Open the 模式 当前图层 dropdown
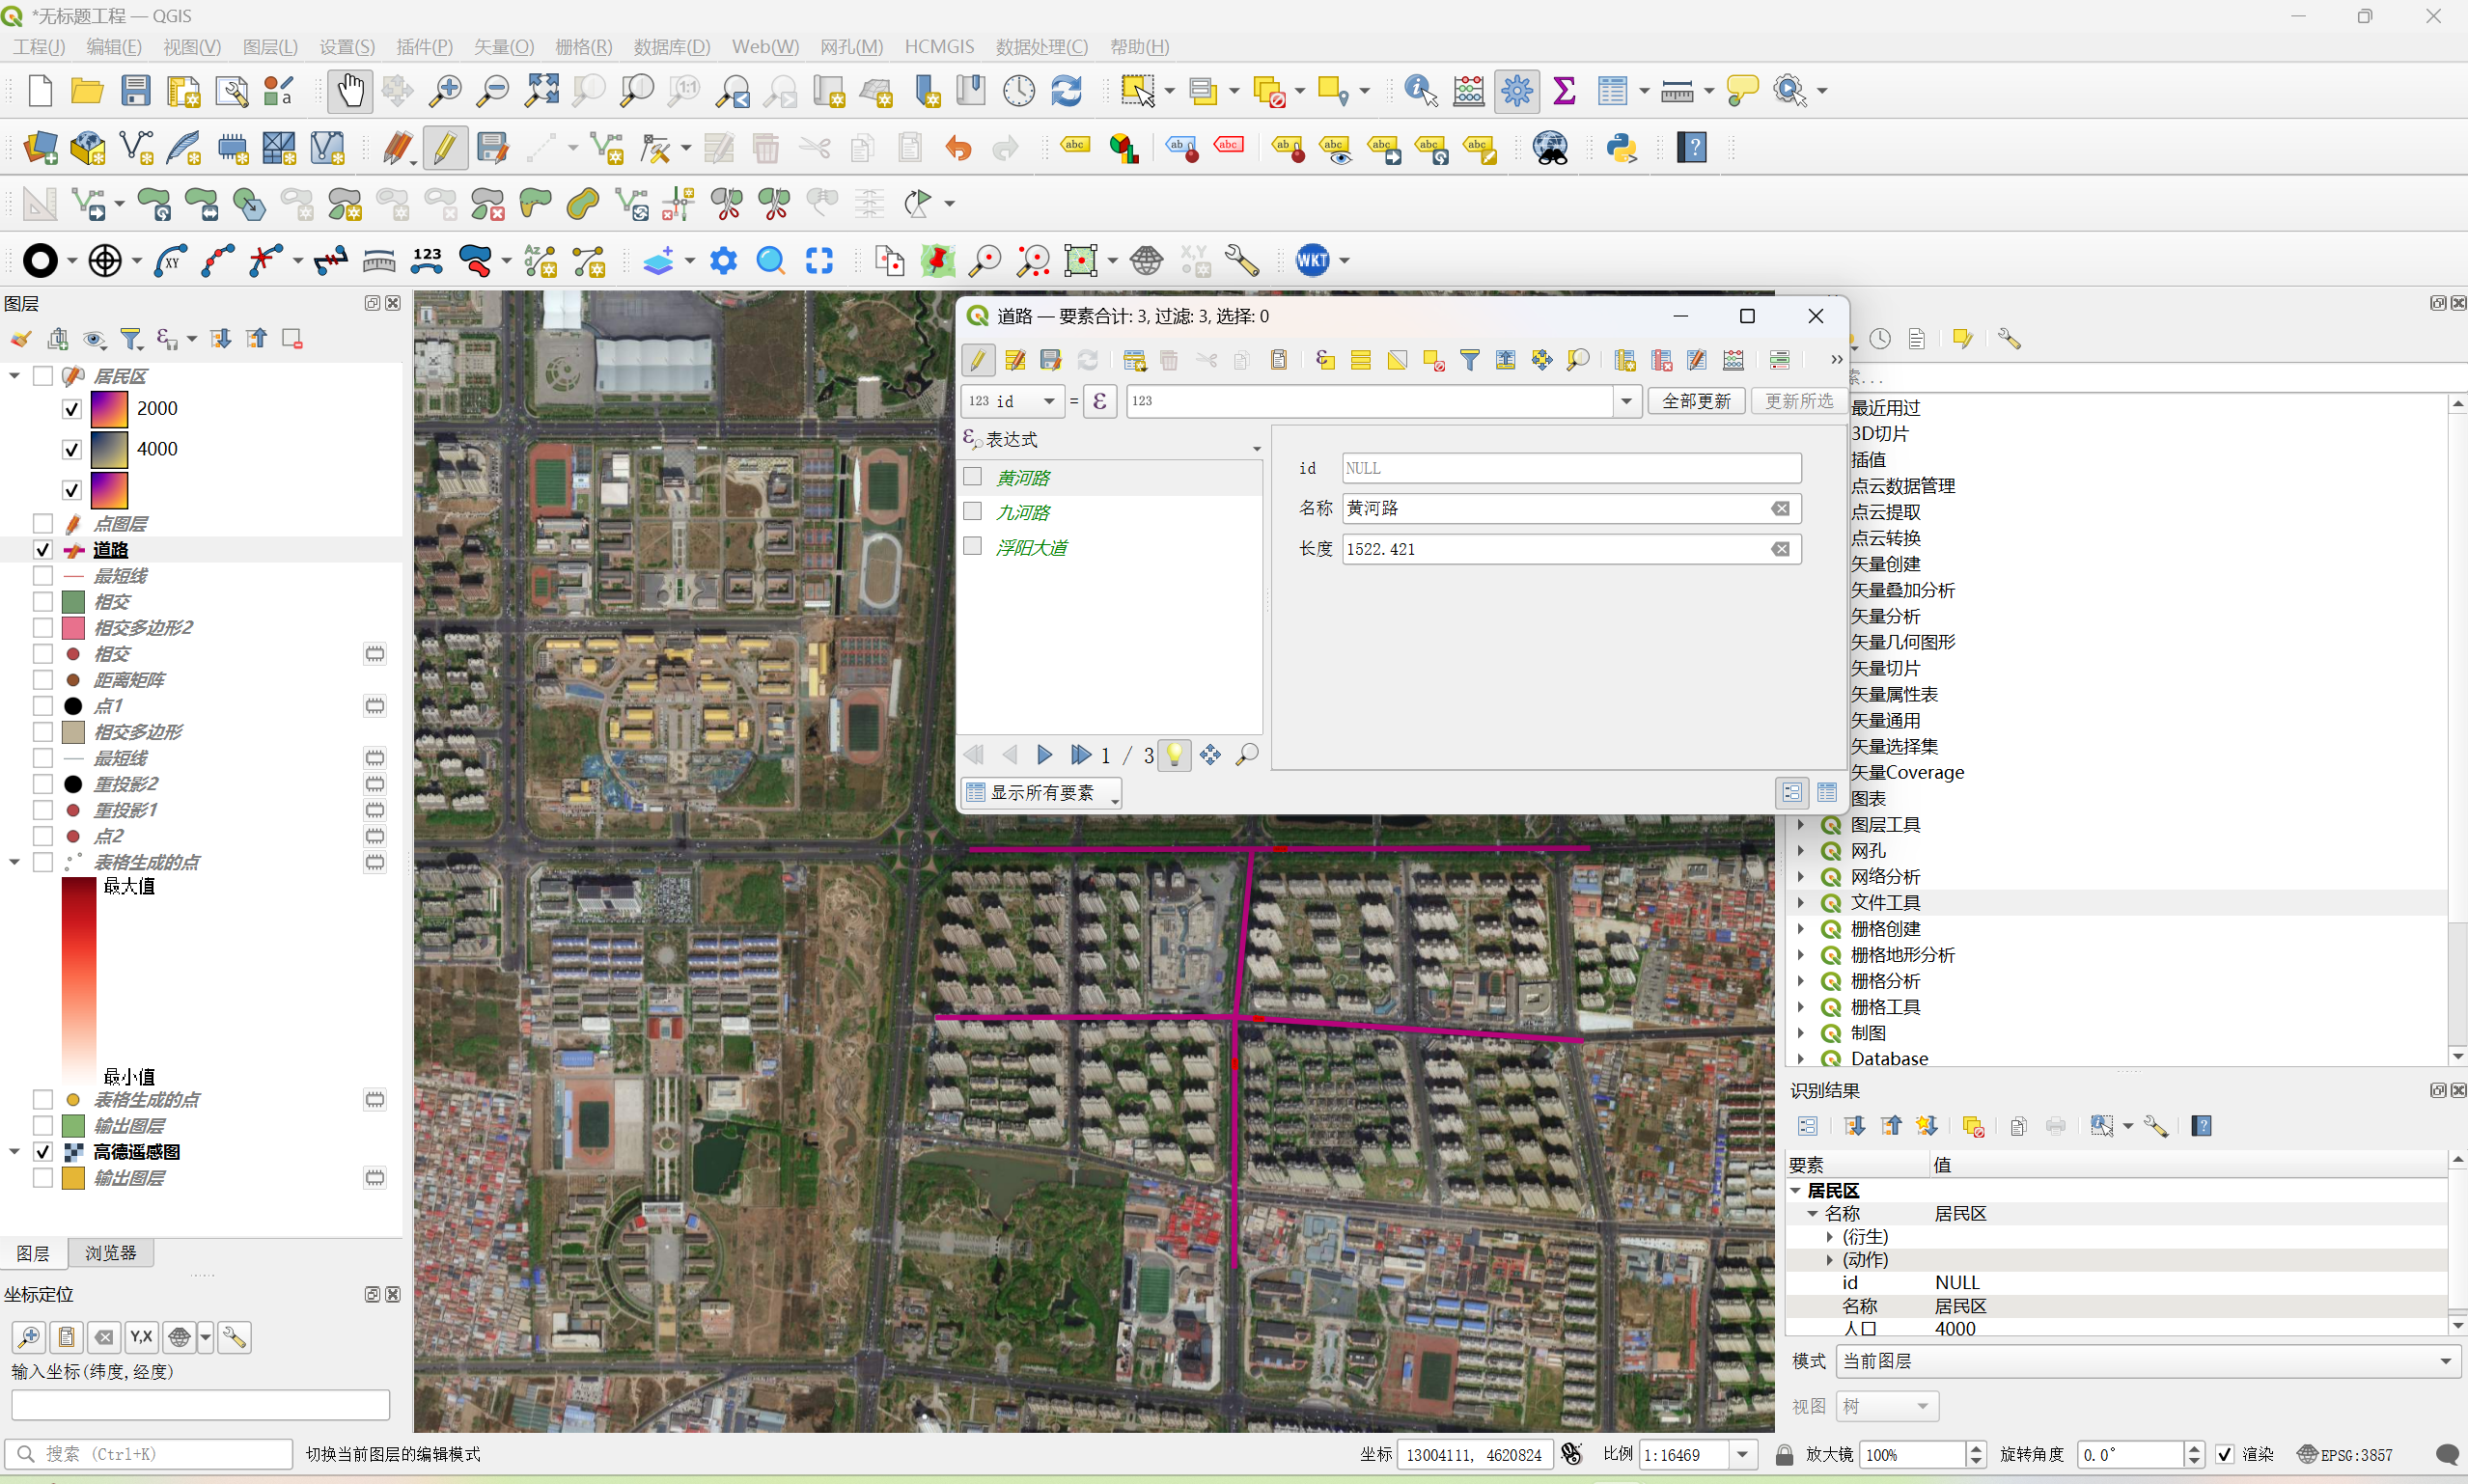Image resolution: width=2468 pixels, height=1484 pixels. click(x=2146, y=1361)
